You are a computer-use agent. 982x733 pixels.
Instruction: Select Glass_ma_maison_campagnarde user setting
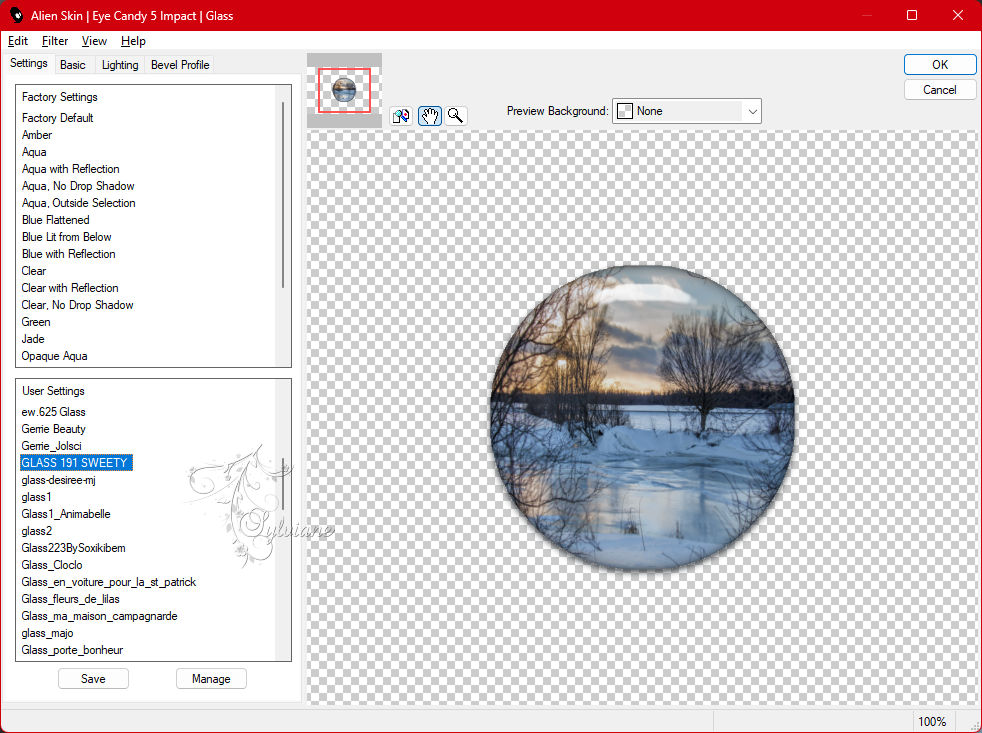coord(99,616)
